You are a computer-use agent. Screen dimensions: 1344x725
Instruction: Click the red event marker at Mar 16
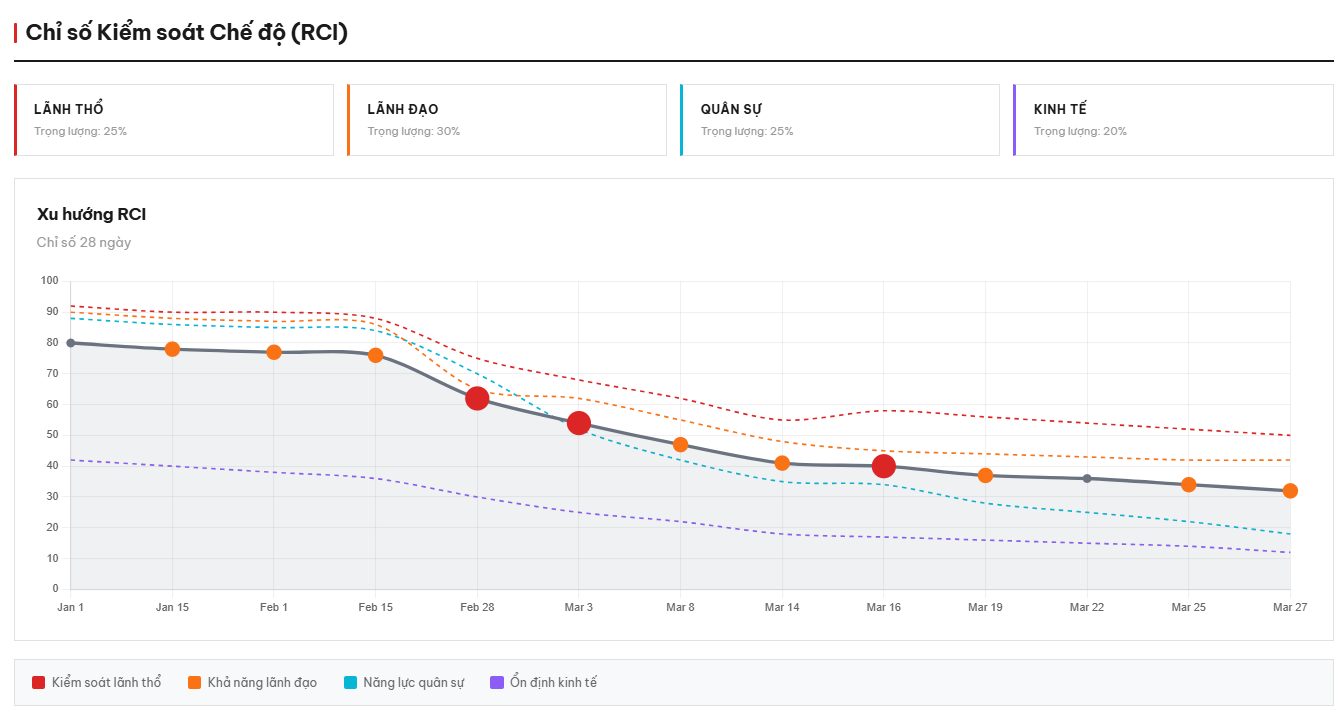pos(883,466)
